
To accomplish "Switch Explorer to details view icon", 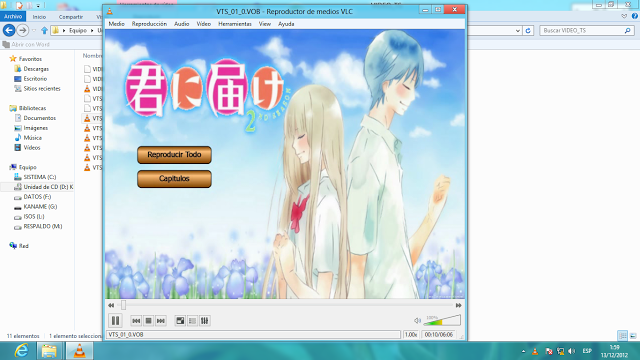I will pos(622,336).
